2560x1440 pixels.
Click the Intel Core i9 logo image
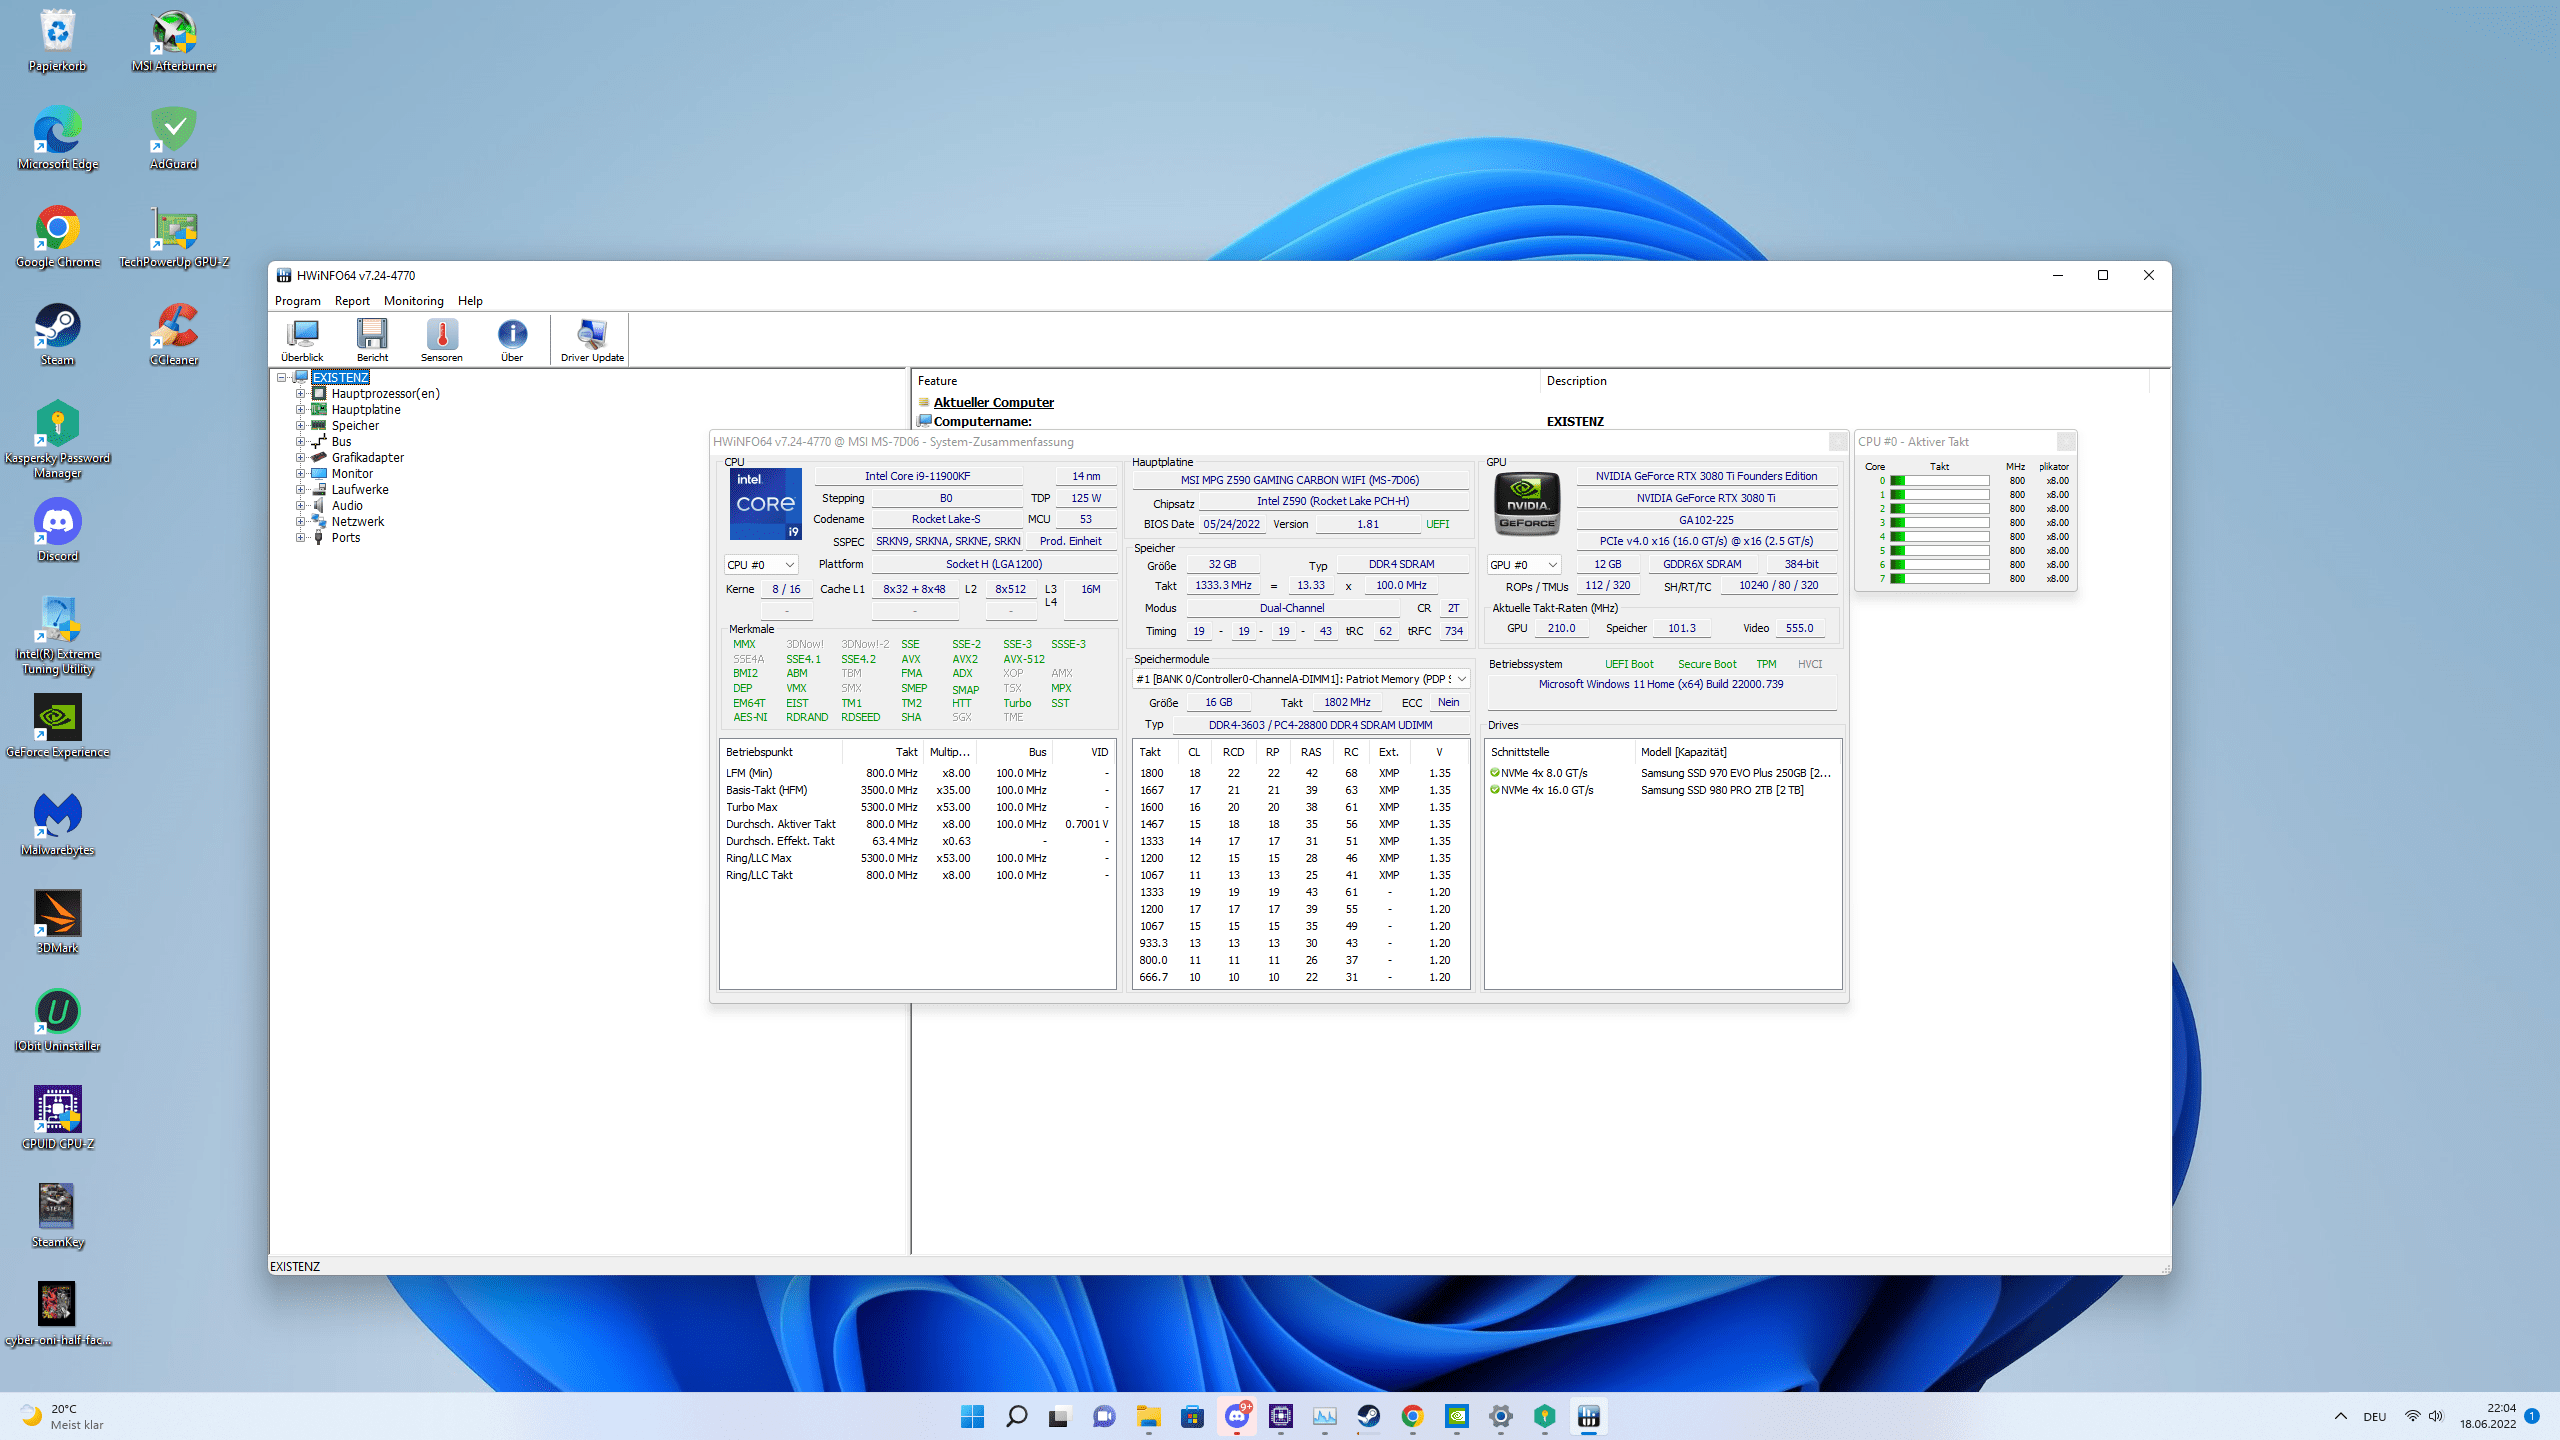[765, 504]
